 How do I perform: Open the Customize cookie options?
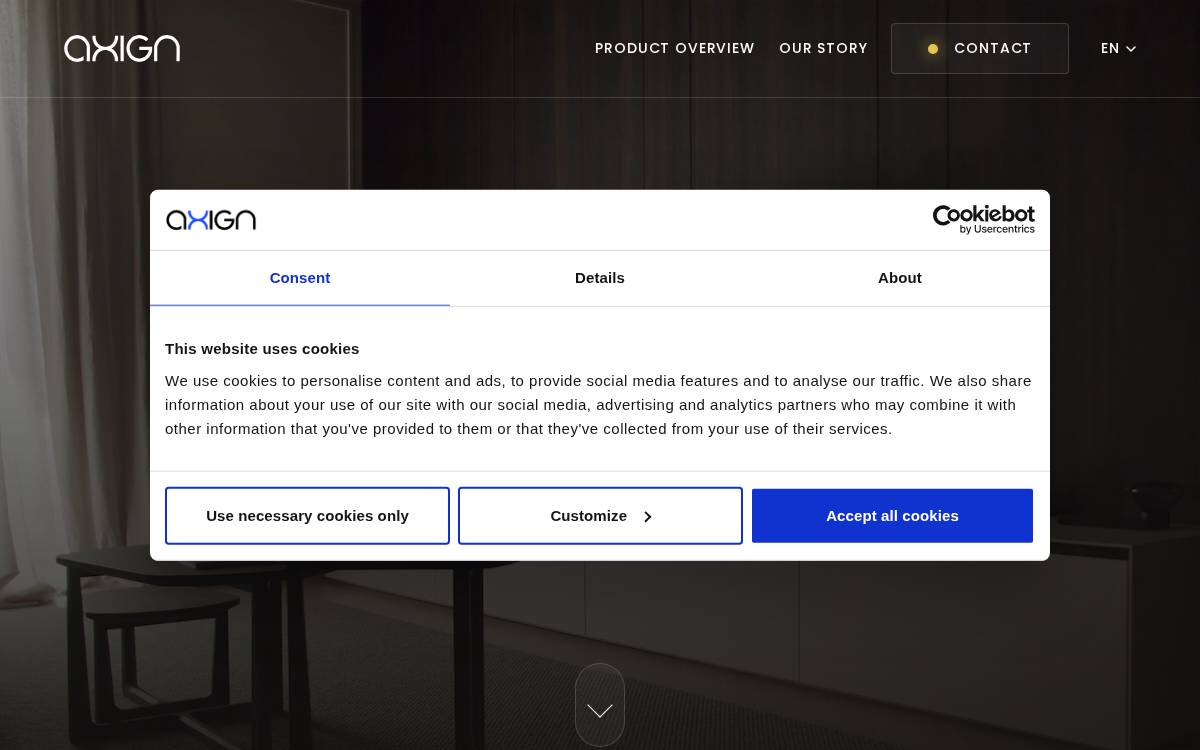coord(600,516)
